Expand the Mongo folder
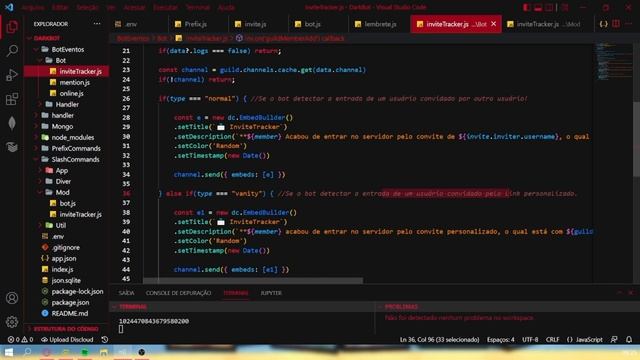The image size is (640, 360). pyautogui.click(x=67, y=127)
